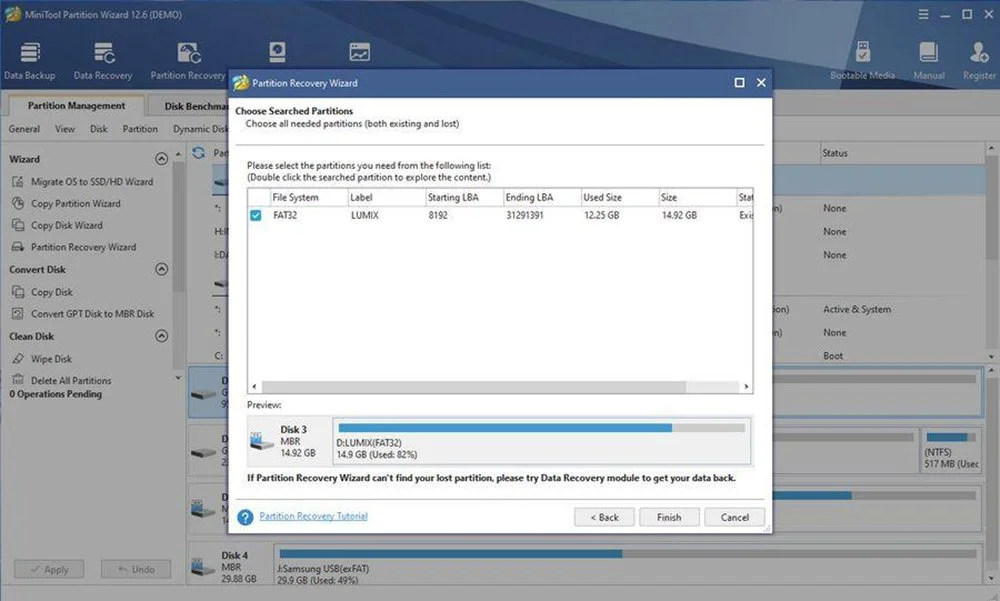Viewport: 1000px width, 601px height.
Task: Click the Apply button
Action: click(x=49, y=569)
